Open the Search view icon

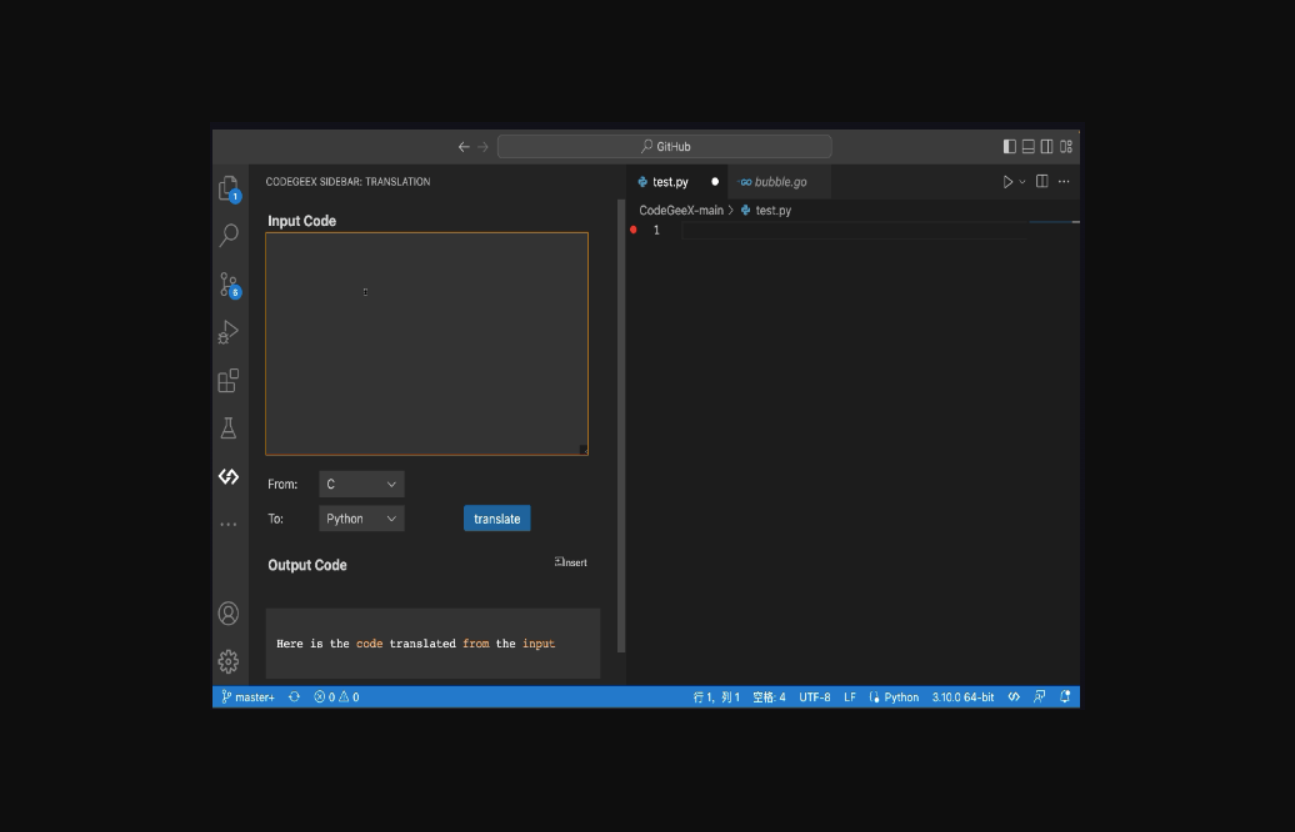coord(229,235)
